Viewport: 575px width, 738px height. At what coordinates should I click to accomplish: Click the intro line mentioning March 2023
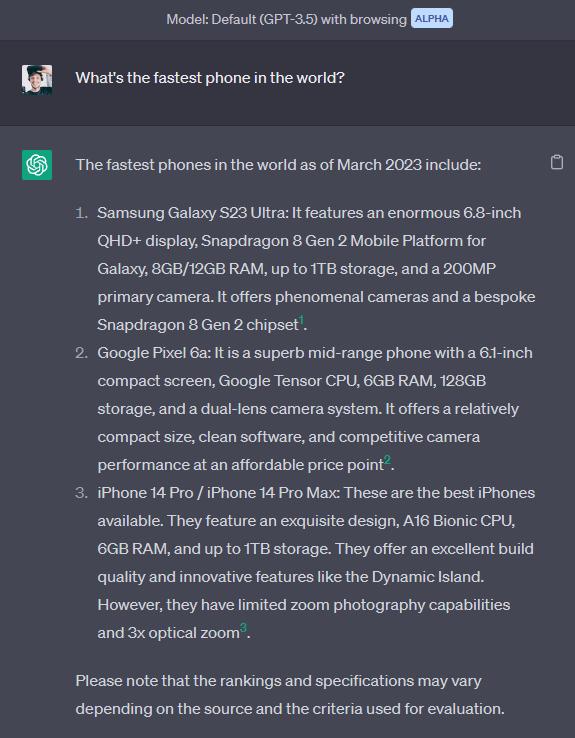[x=278, y=165]
